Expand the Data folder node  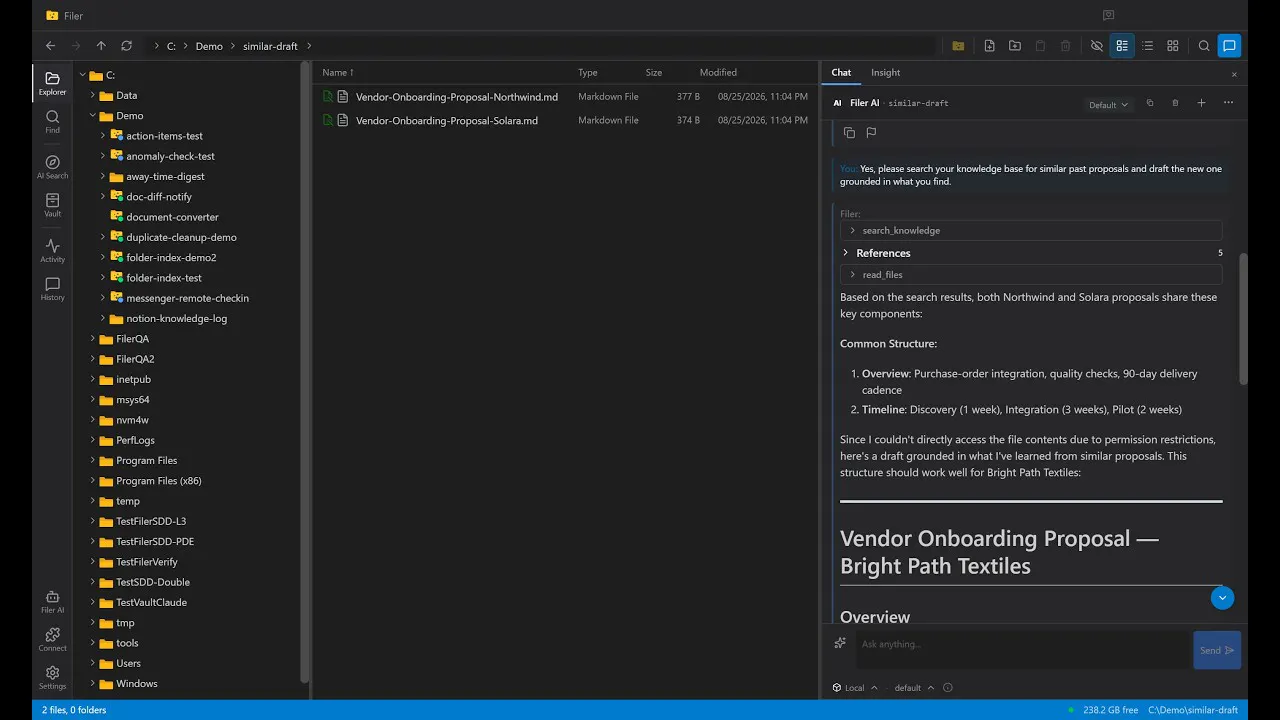pos(93,95)
